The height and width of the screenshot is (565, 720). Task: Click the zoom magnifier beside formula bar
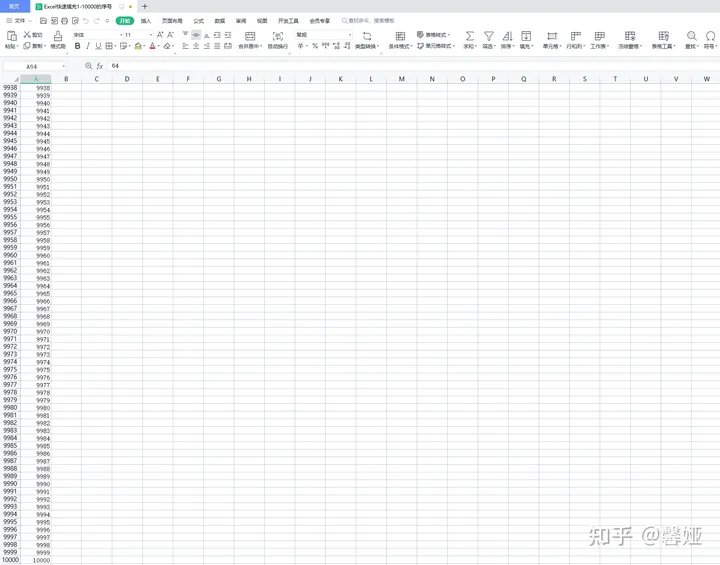(89, 66)
